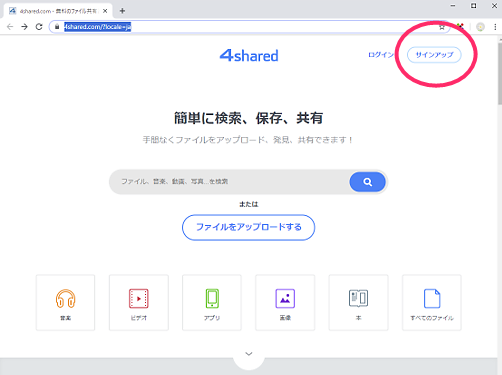Click the ログイン login link
This screenshot has height=375, width=502.
click(381, 55)
